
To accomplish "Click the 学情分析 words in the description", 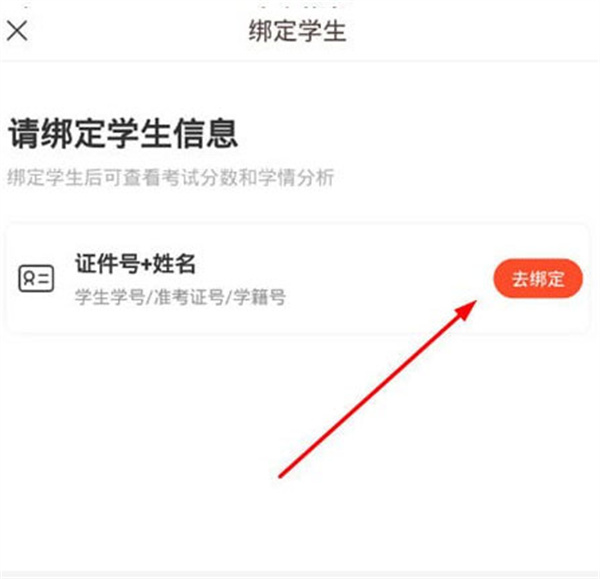I will [297, 177].
